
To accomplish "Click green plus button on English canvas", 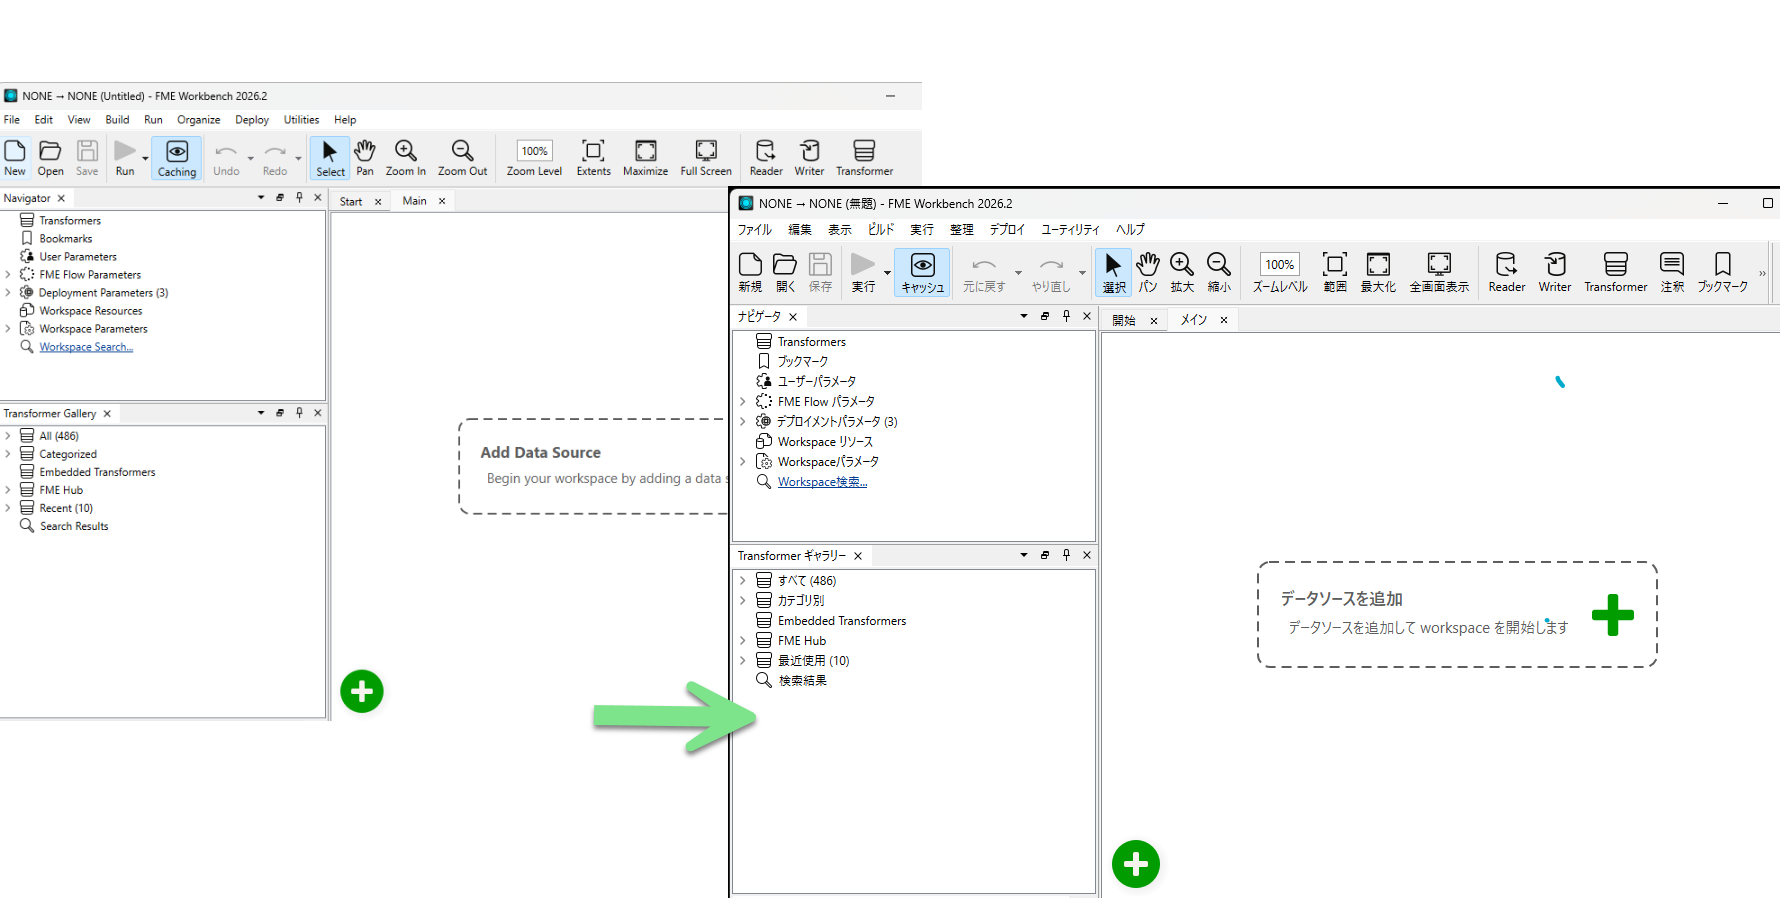I will point(362,691).
